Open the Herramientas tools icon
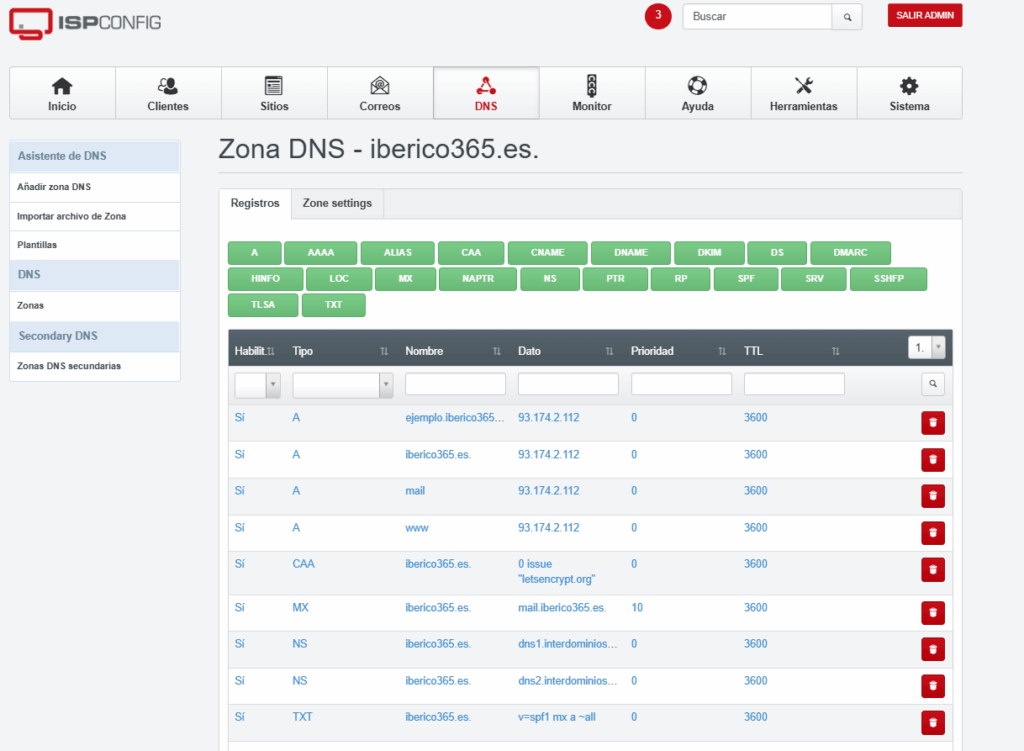1024x751 pixels. (x=803, y=86)
